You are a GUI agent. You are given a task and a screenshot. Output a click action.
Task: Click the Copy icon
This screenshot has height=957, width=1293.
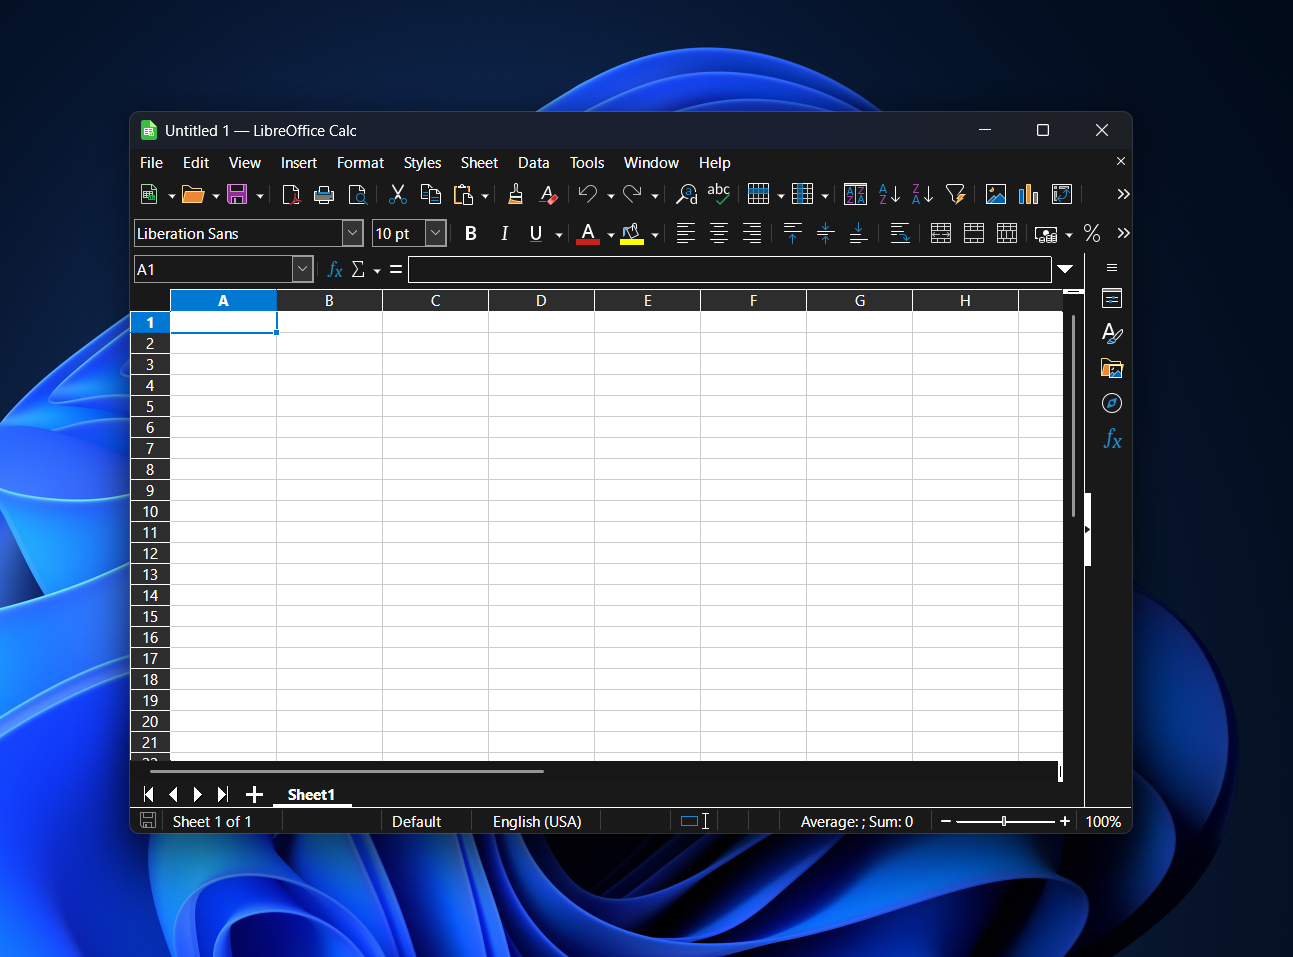click(431, 194)
